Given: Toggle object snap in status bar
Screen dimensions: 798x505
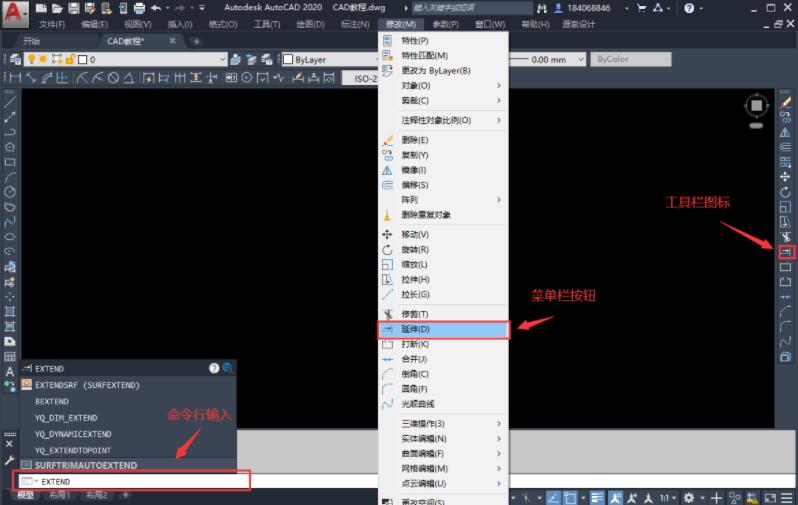Looking at the screenshot, I should coord(571,497).
